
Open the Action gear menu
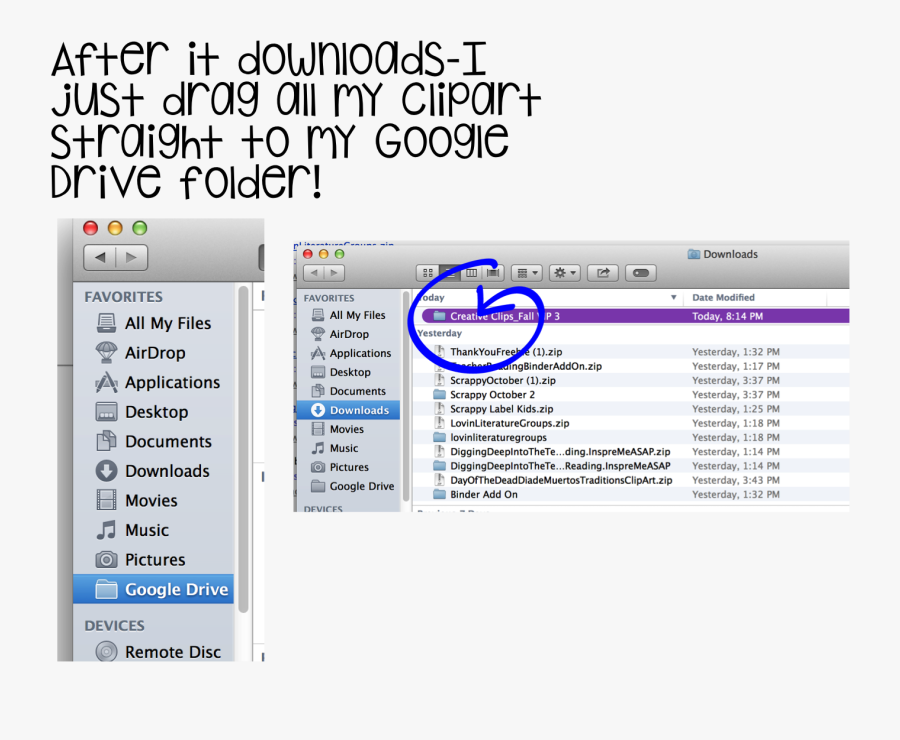click(x=563, y=272)
